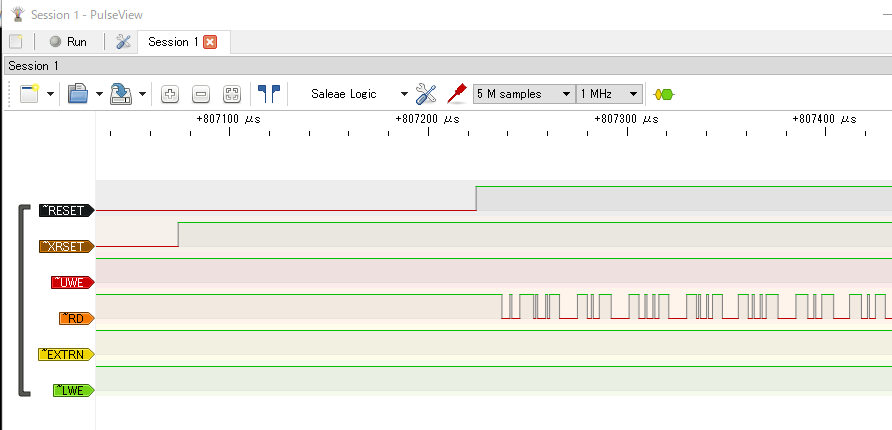Select the ~EXTRN channel label
This screenshot has height=430, width=892.
(x=66, y=354)
